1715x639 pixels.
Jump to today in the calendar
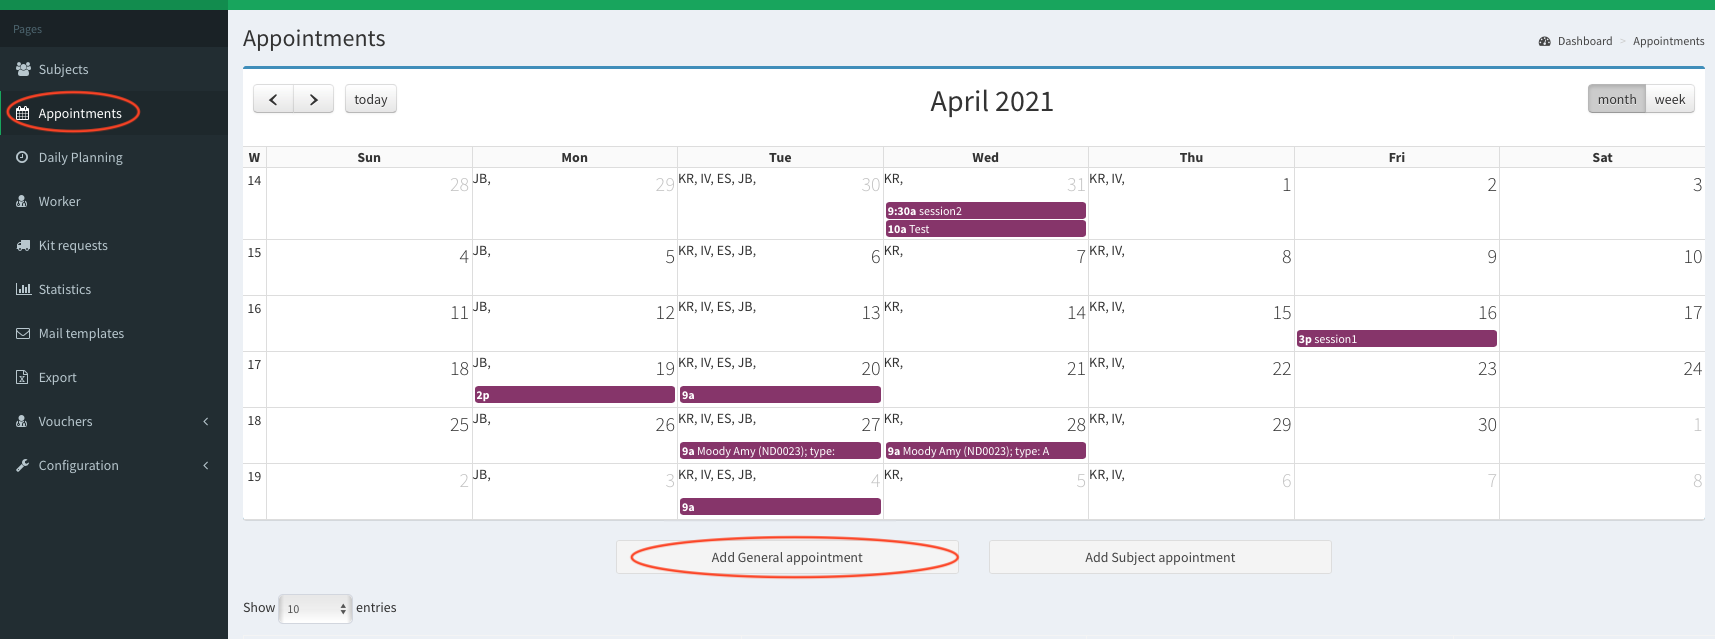tap(370, 99)
